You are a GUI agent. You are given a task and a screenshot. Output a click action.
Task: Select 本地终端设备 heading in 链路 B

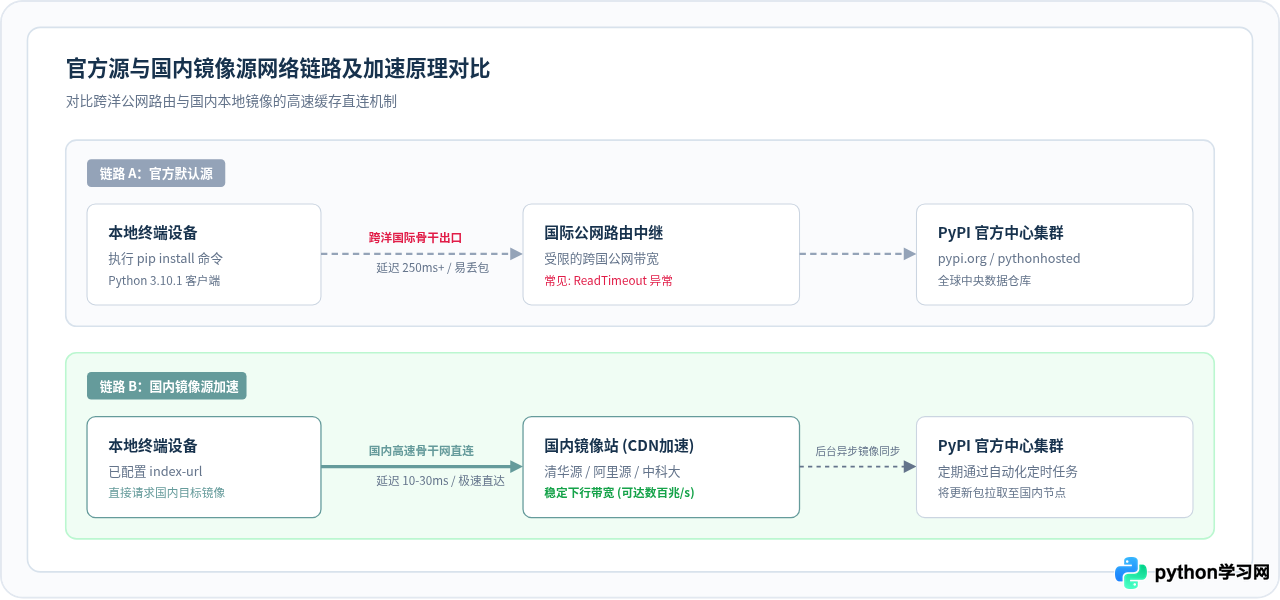click(x=153, y=446)
